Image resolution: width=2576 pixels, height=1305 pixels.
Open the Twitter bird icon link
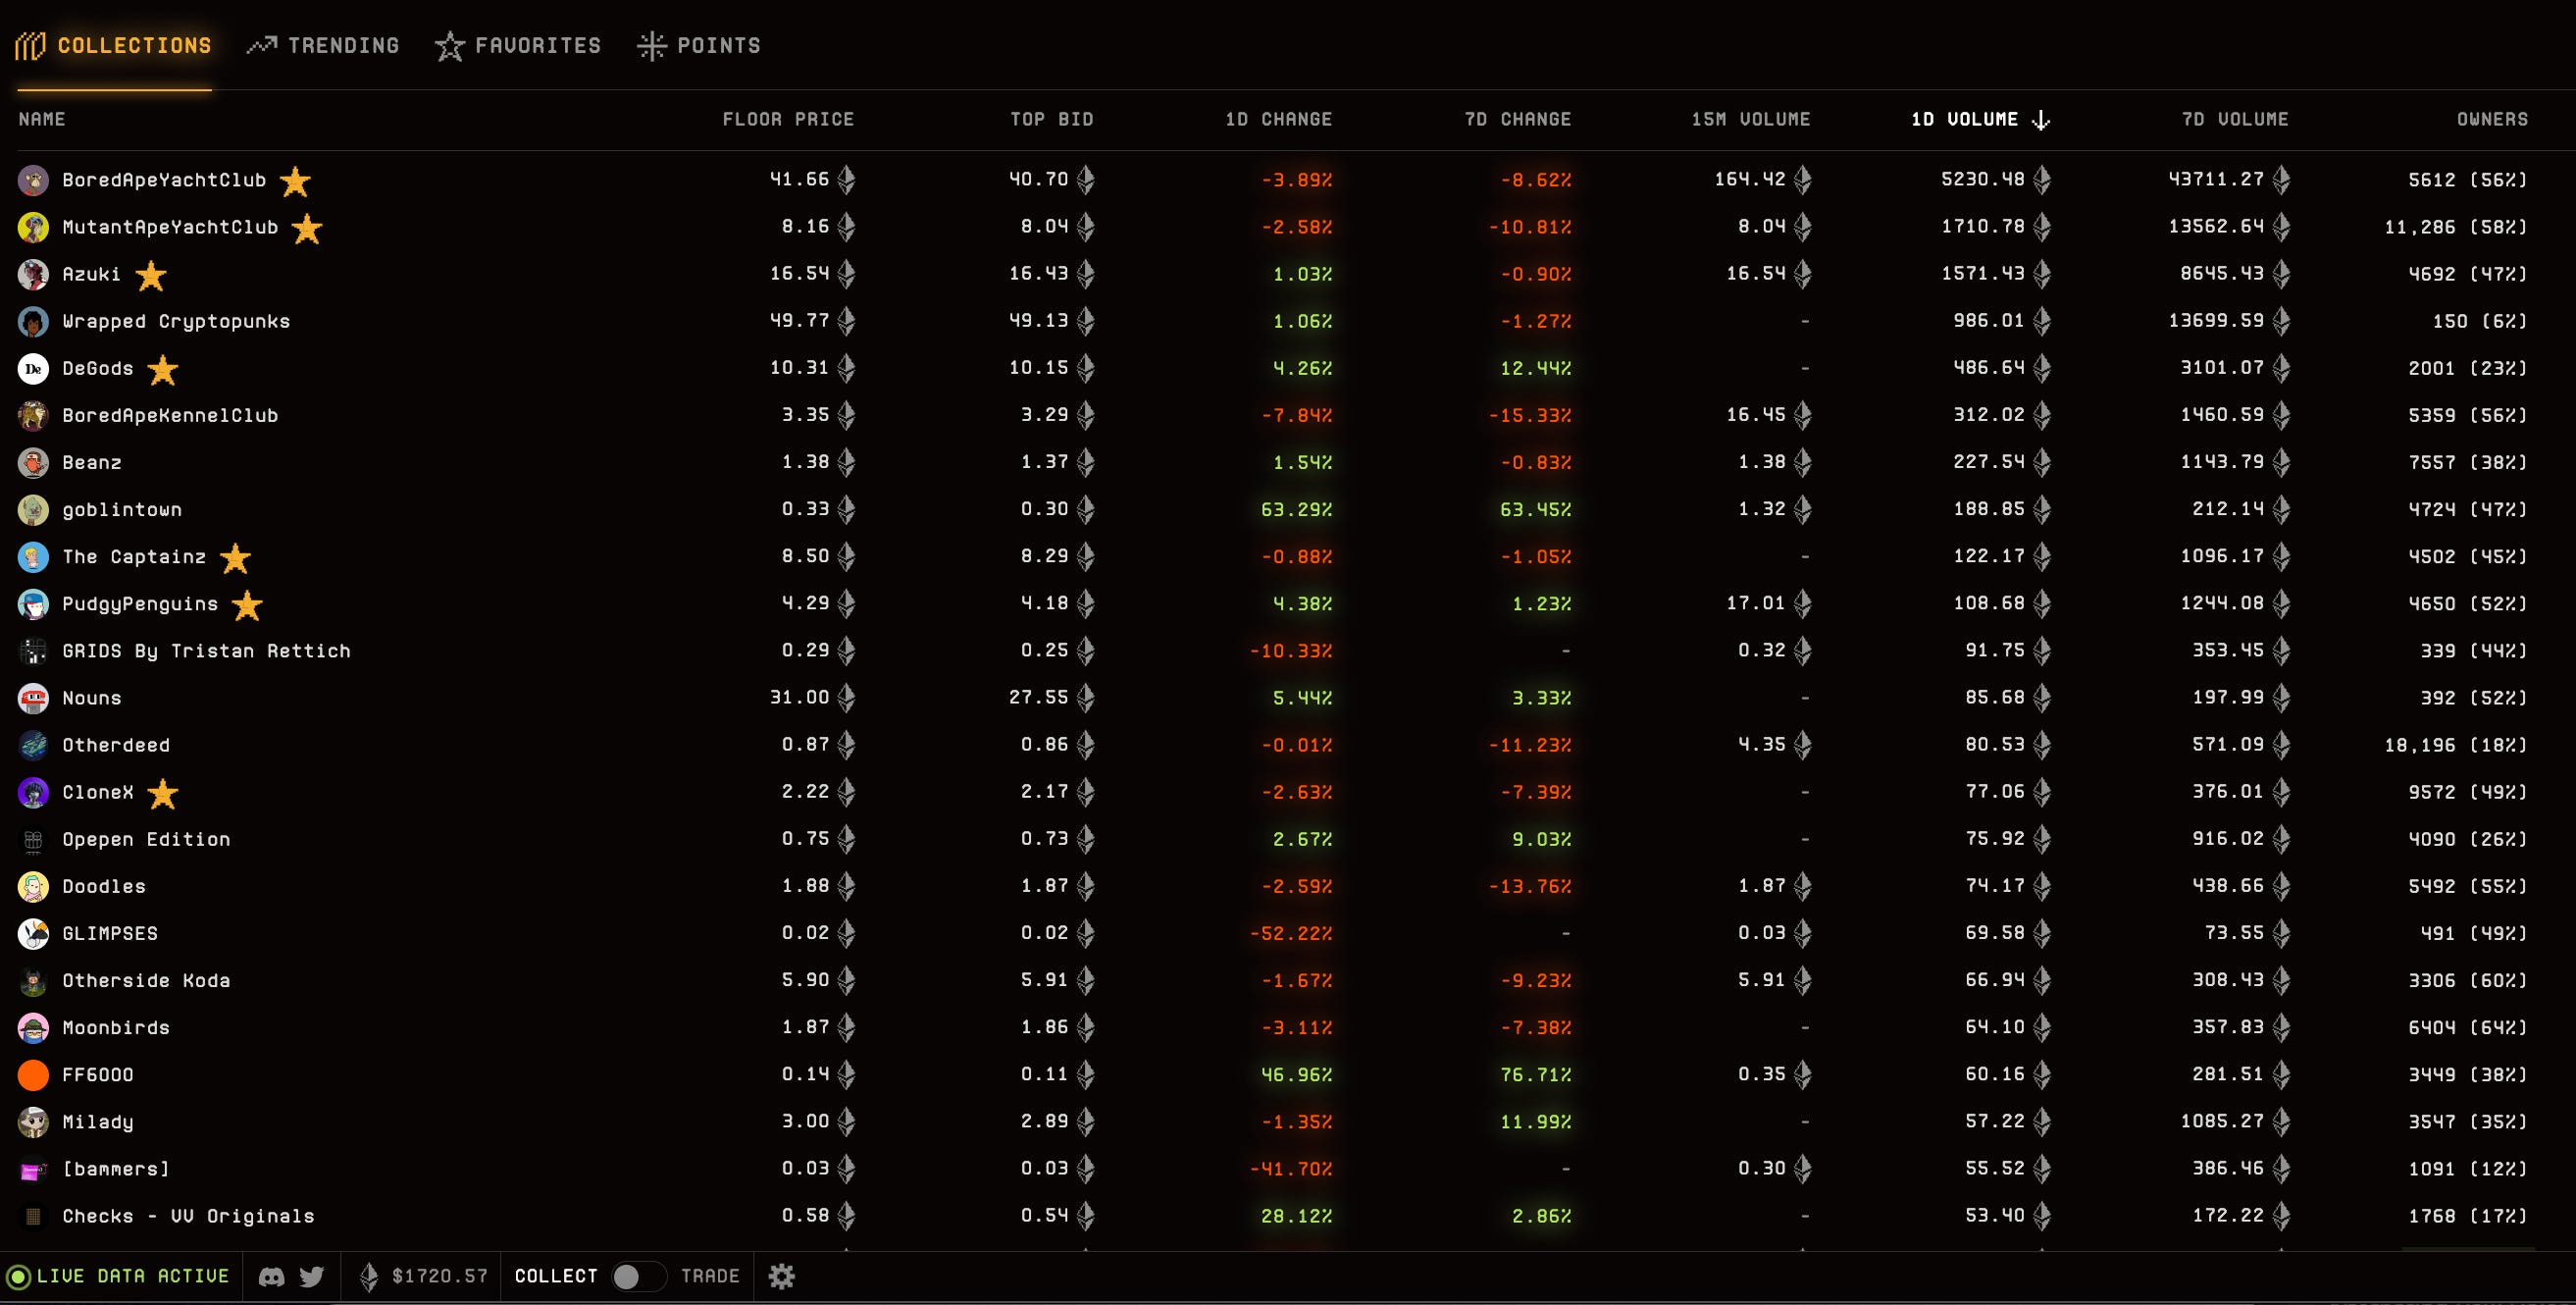tap(312, 1277)
